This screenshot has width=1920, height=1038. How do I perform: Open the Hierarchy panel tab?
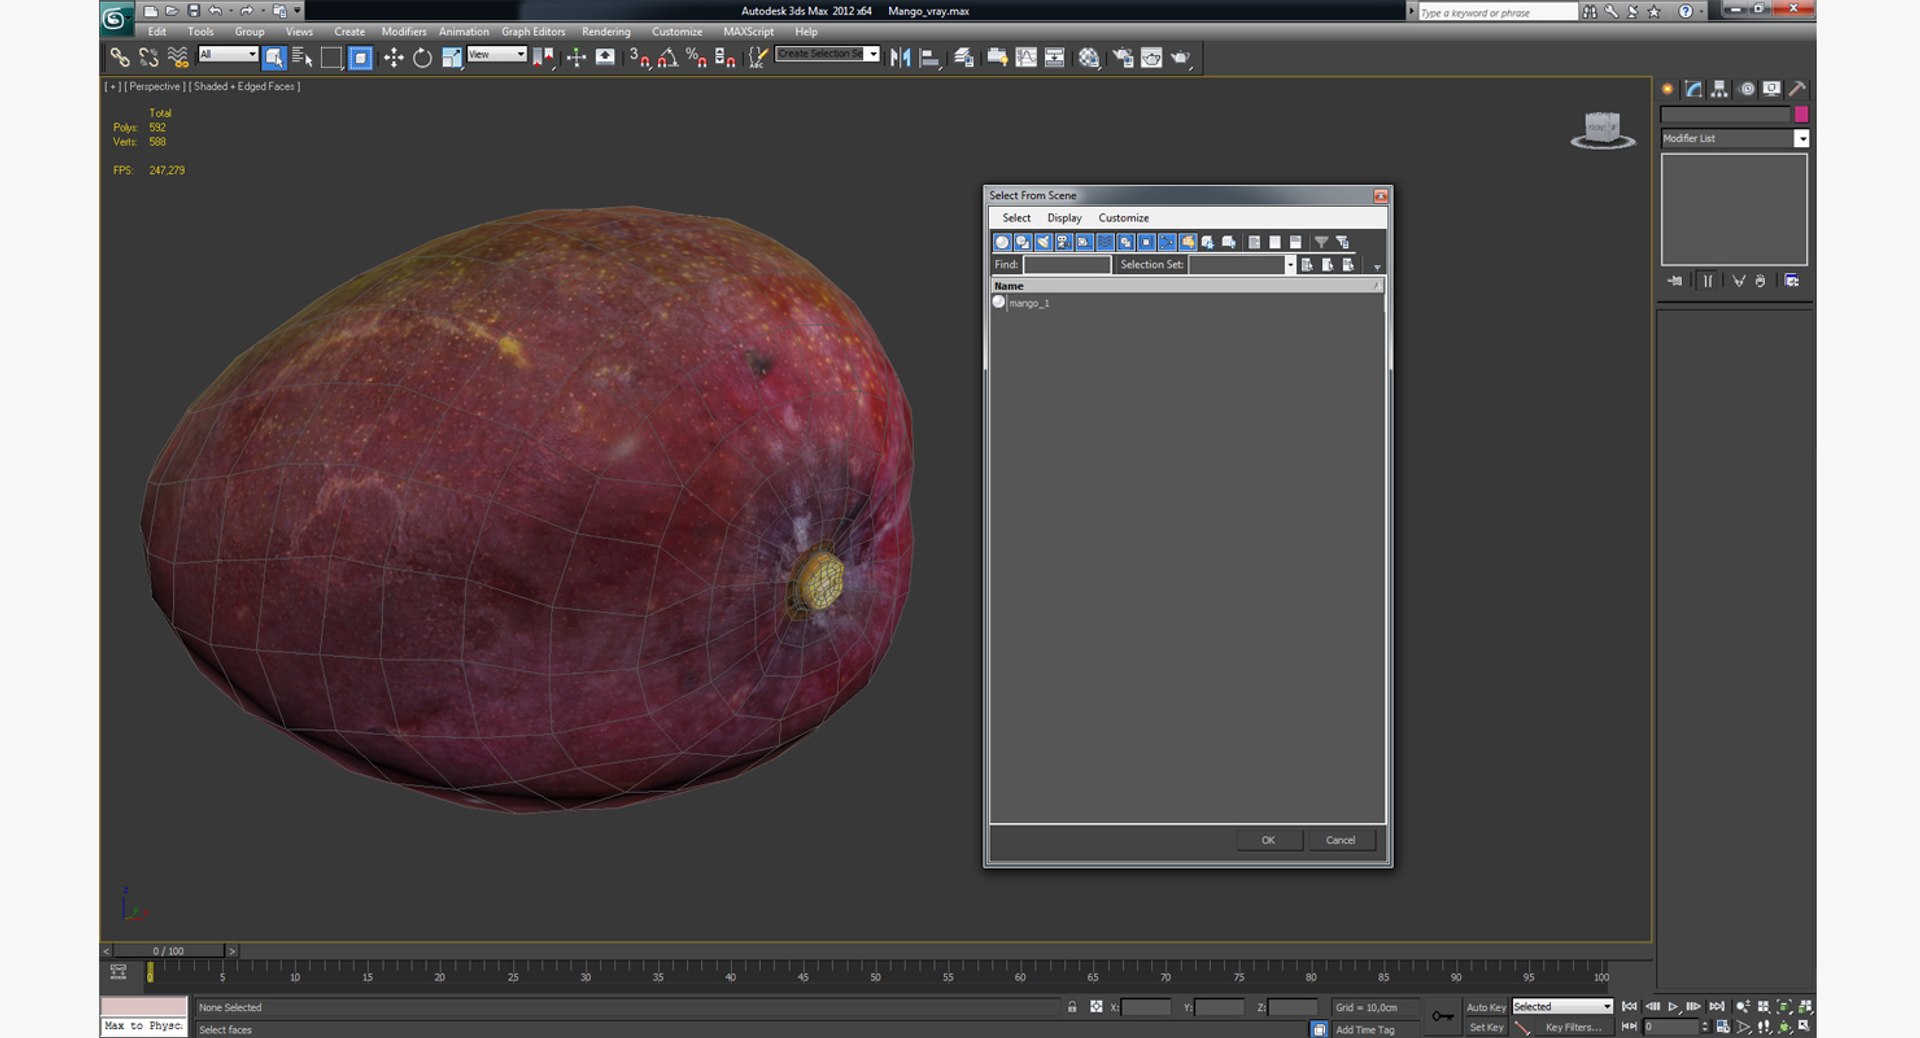point(1719,89)
